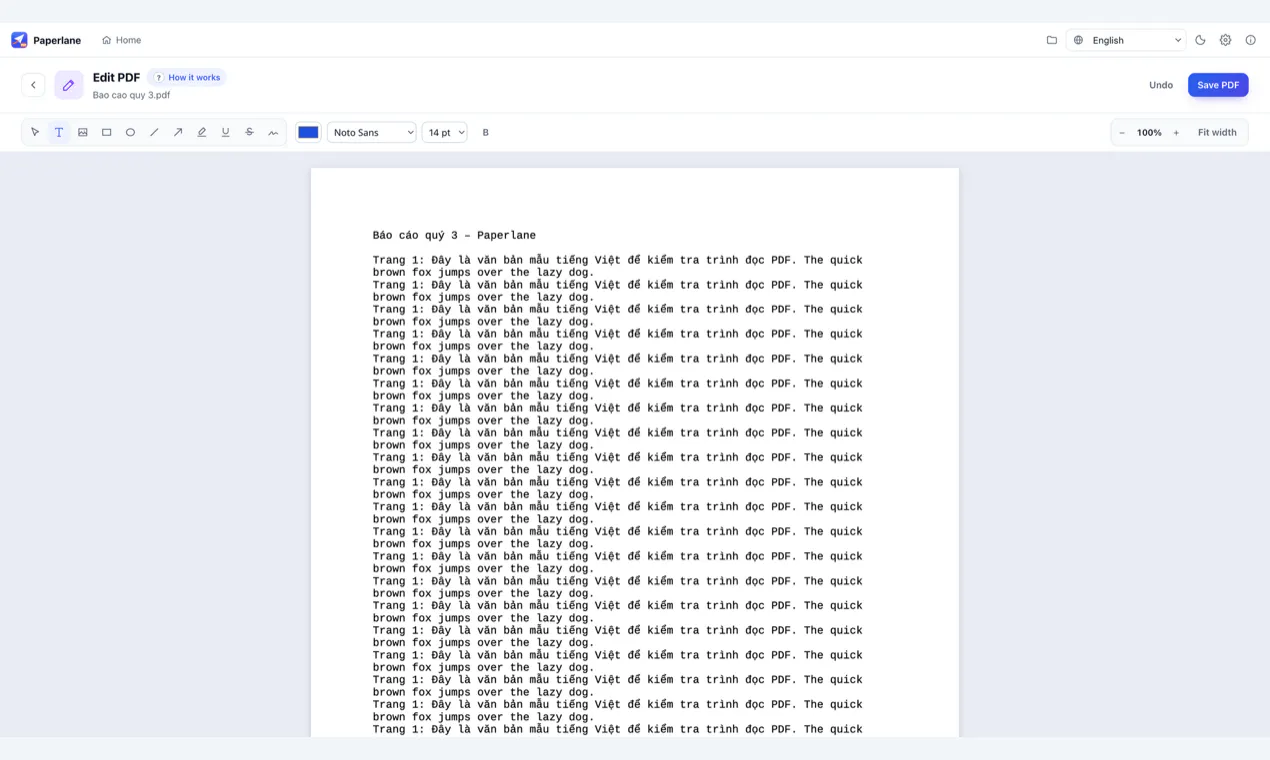Open the How it works help

coord(187,77)
